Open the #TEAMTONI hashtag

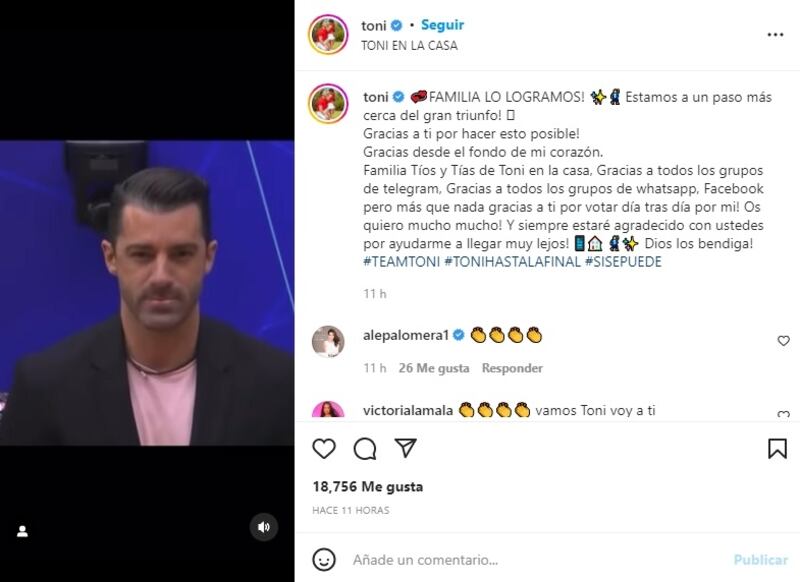[x=402, y=262]
